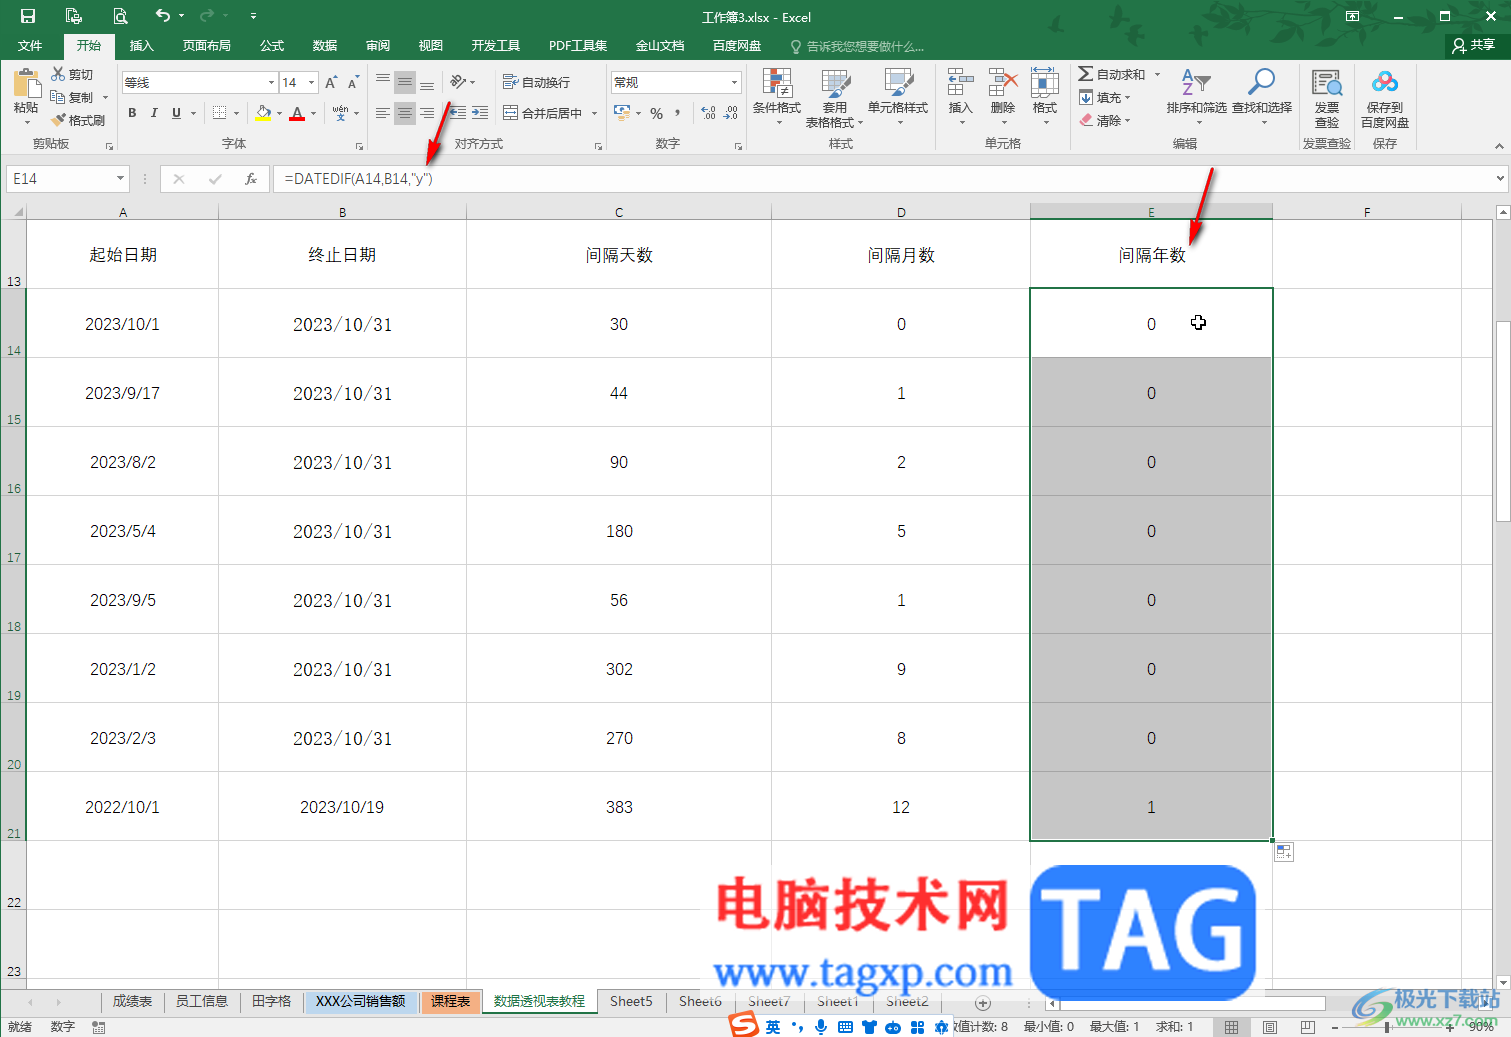
Task: Click Insert cells (插入) in the ribbon
Action: (x=960, y=97)
